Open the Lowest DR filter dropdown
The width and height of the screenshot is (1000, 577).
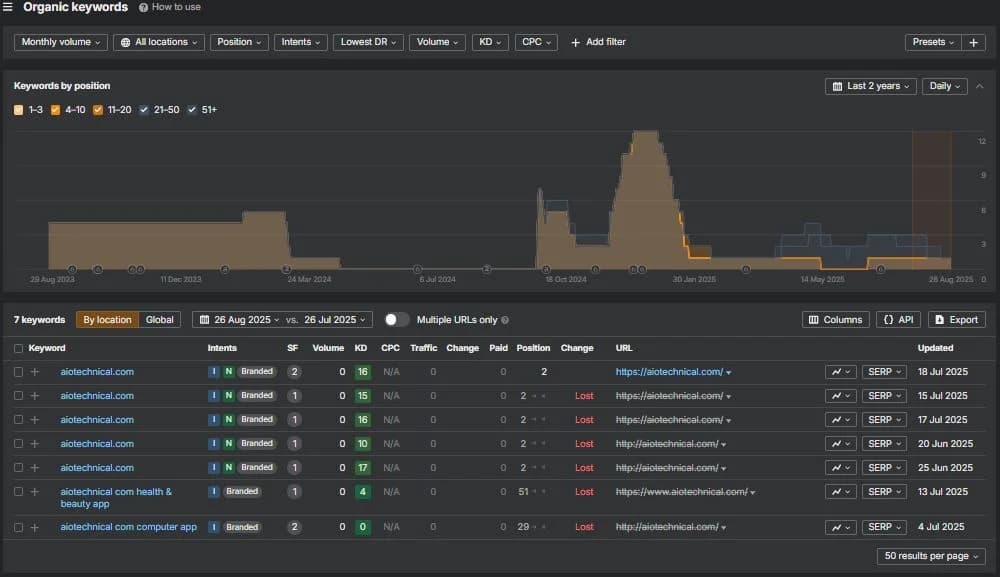pos(368,42)
